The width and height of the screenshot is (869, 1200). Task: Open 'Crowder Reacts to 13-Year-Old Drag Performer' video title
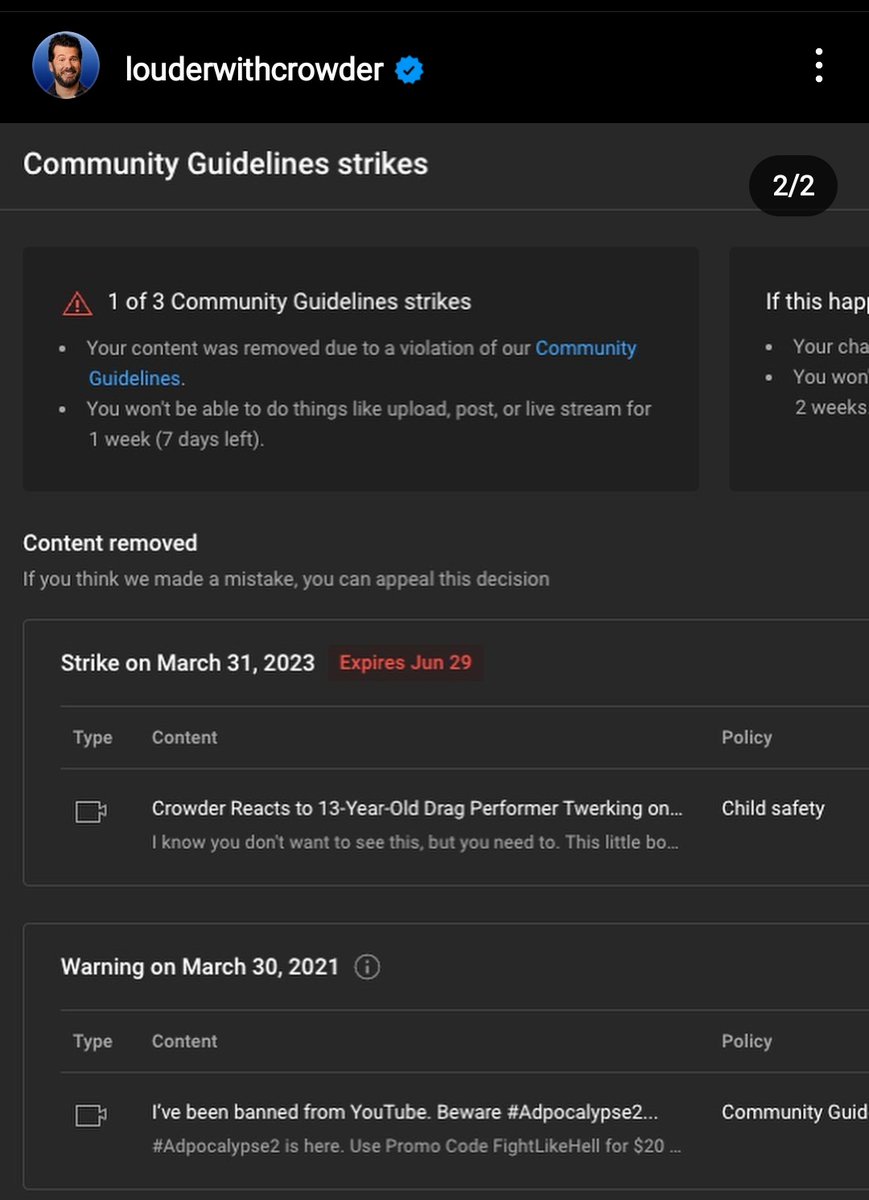[x=417, y=808]
